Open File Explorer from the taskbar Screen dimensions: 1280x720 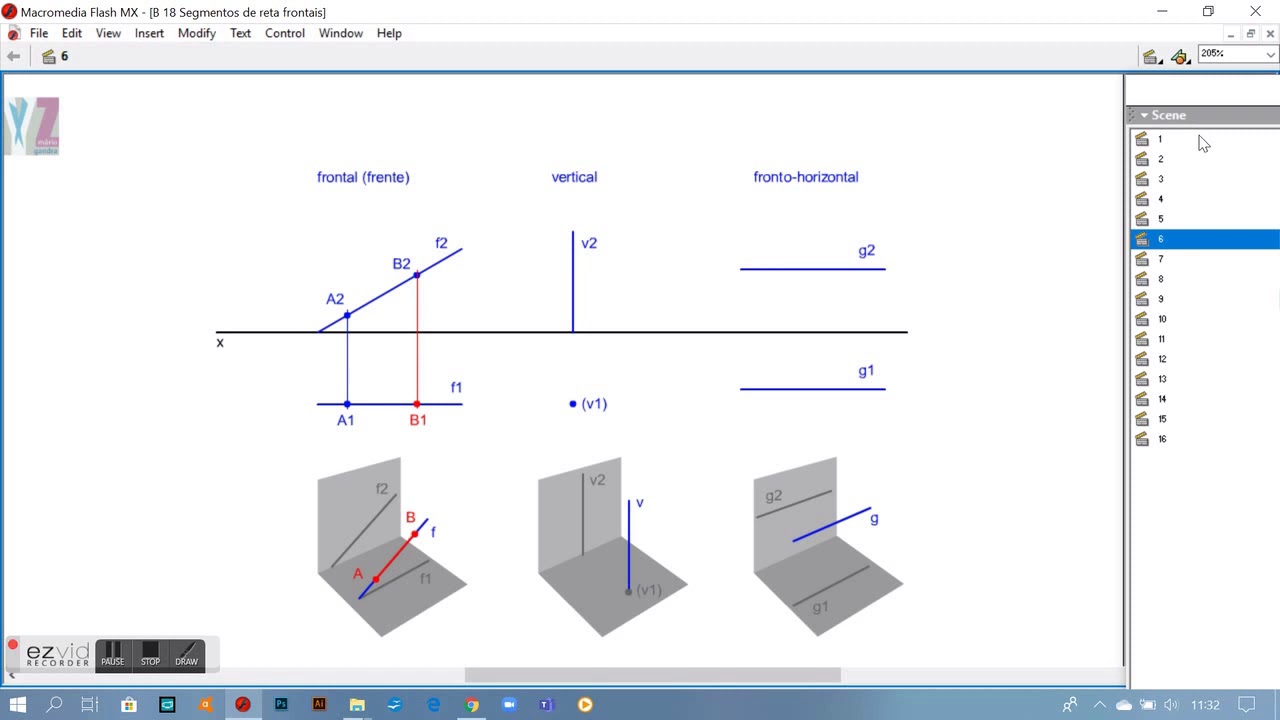tap(357, 704)
